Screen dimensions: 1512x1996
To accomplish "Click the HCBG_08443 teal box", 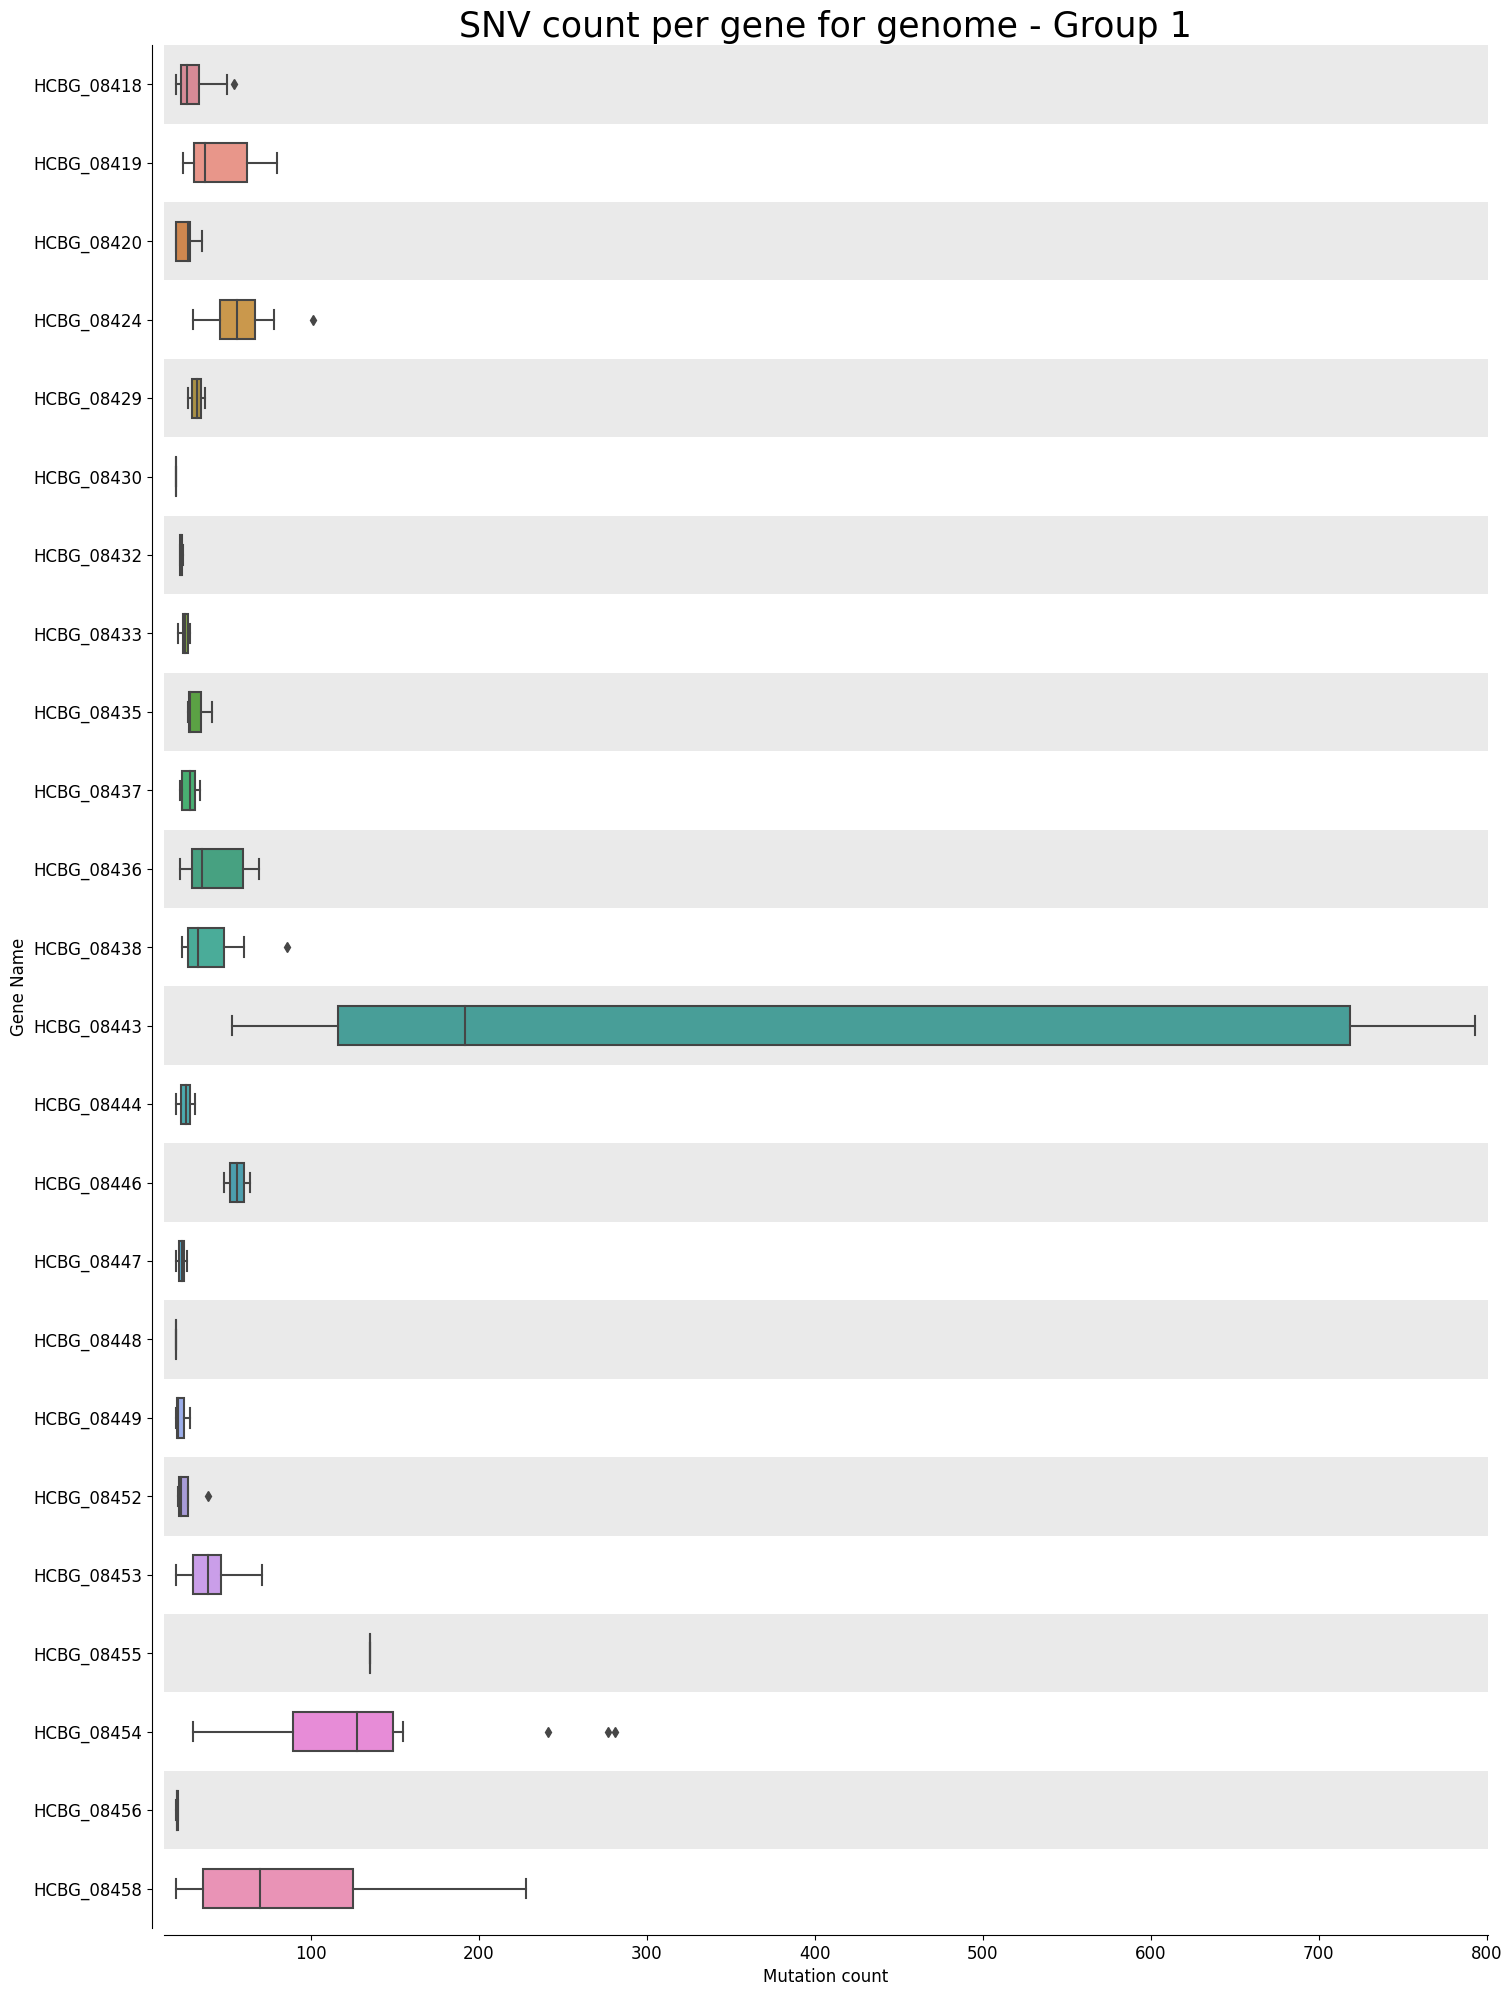I will (x=844, y=1025).
